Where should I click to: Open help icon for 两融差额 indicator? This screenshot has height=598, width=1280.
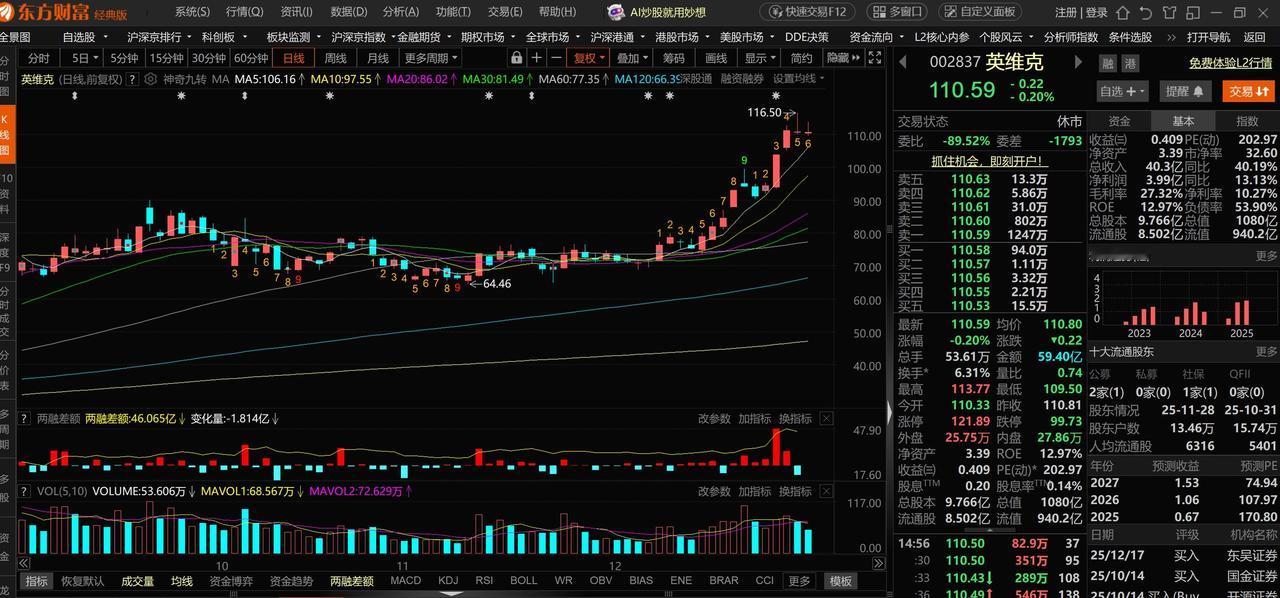point(24,419)
